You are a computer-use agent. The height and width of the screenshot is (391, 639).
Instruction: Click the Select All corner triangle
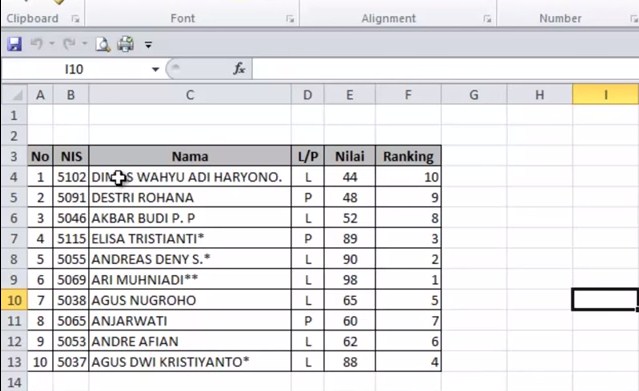(15, 95)
